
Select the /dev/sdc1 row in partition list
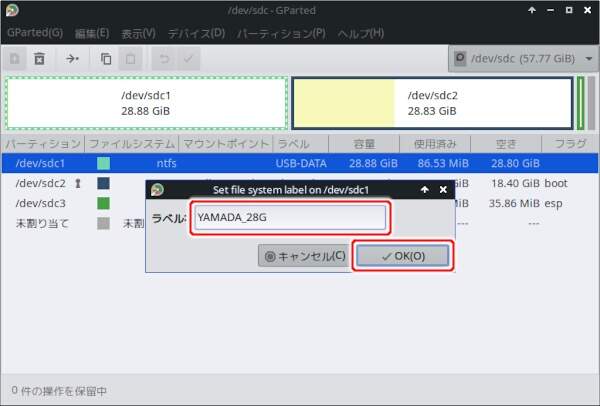tap(300, 163)
